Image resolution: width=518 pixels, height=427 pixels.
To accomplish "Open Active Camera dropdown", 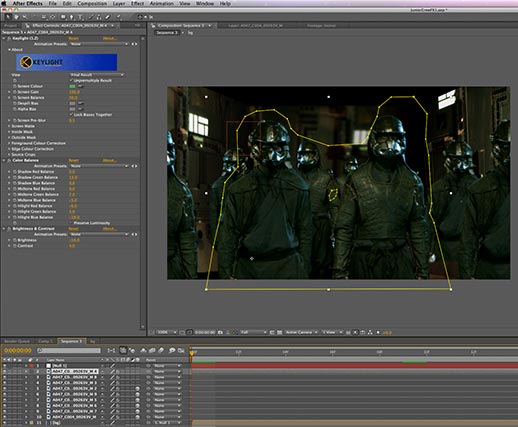I will click(x=301, y=332).
